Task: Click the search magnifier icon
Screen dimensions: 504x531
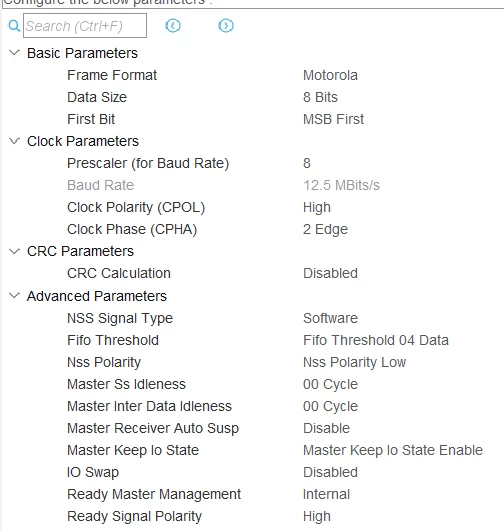Action: (14, 25)
